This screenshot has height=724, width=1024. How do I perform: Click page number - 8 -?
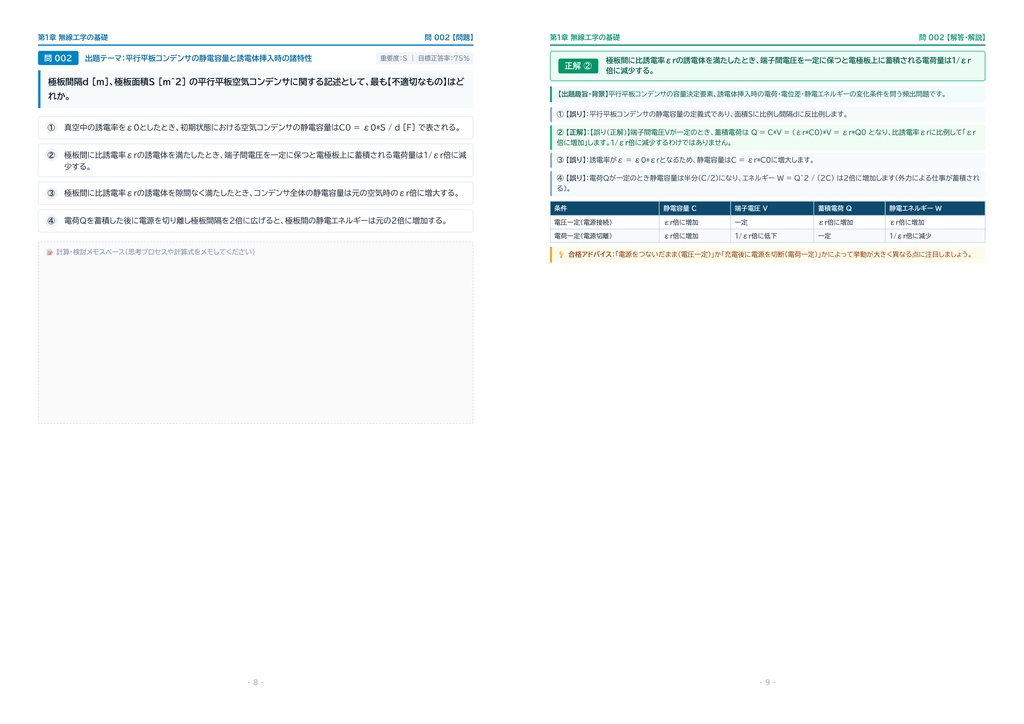click(256, 682)
